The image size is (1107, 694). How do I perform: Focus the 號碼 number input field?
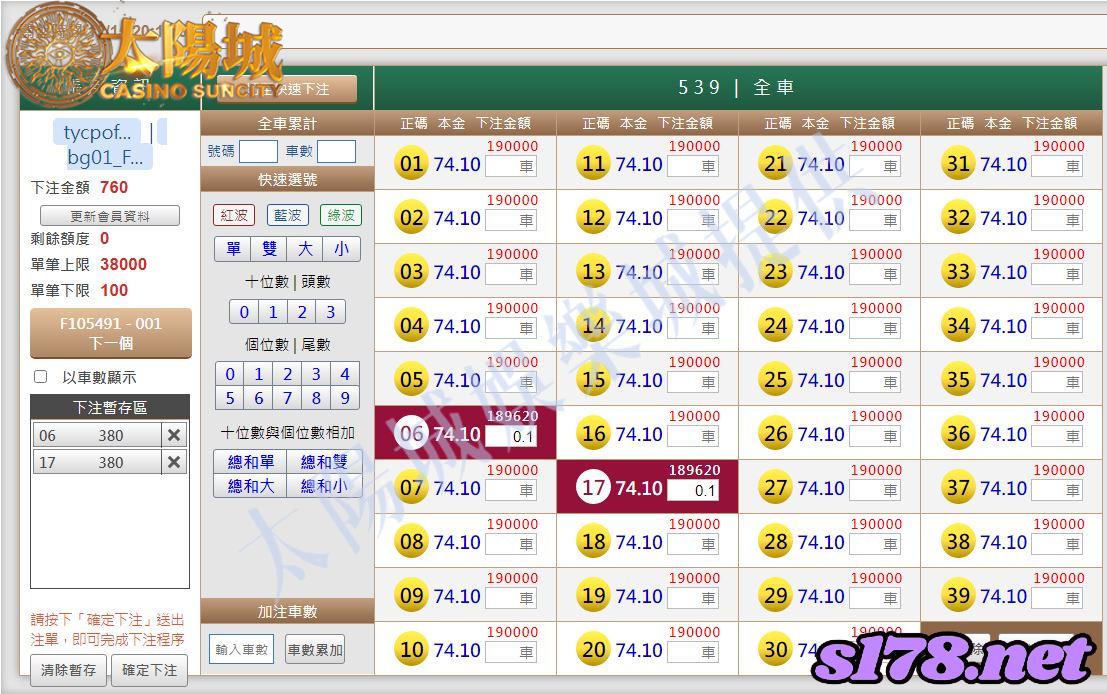(258, 151)
